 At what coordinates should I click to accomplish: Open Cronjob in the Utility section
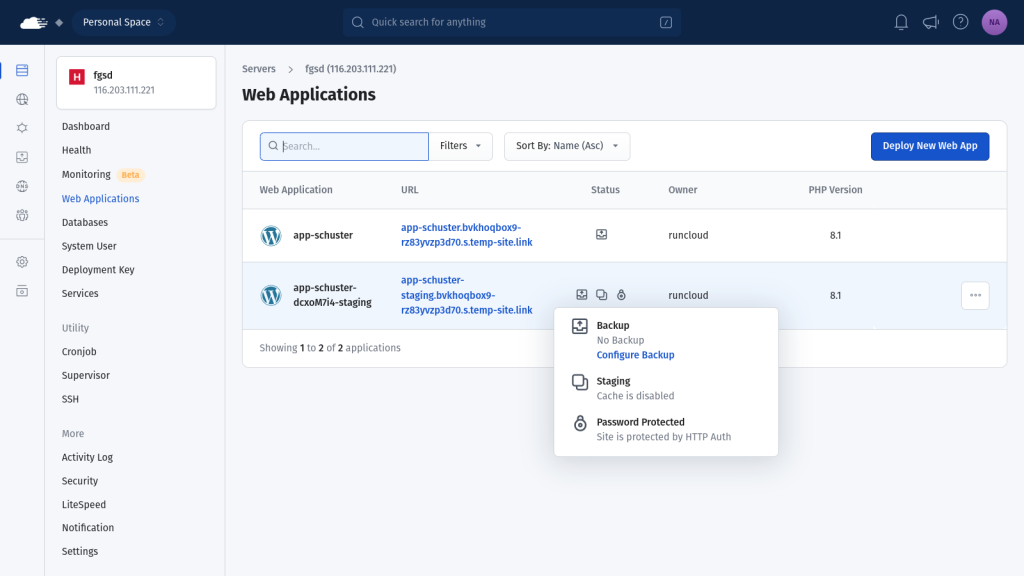(79, 352)
